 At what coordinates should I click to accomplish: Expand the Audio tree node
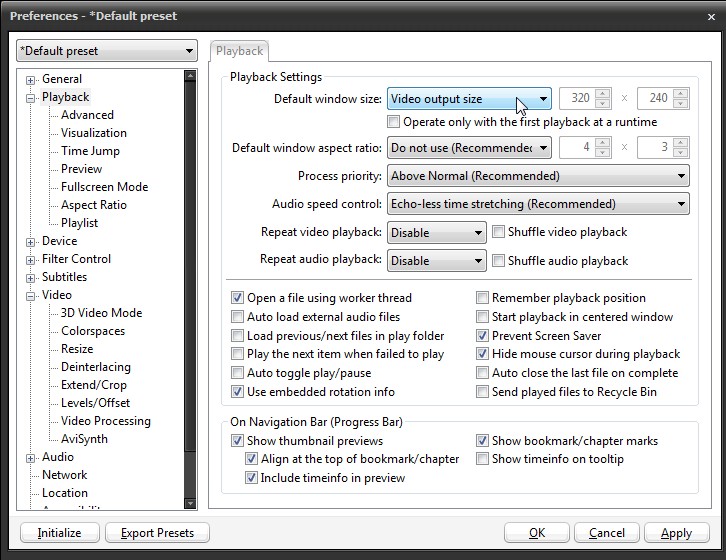(x=31, y=458)
